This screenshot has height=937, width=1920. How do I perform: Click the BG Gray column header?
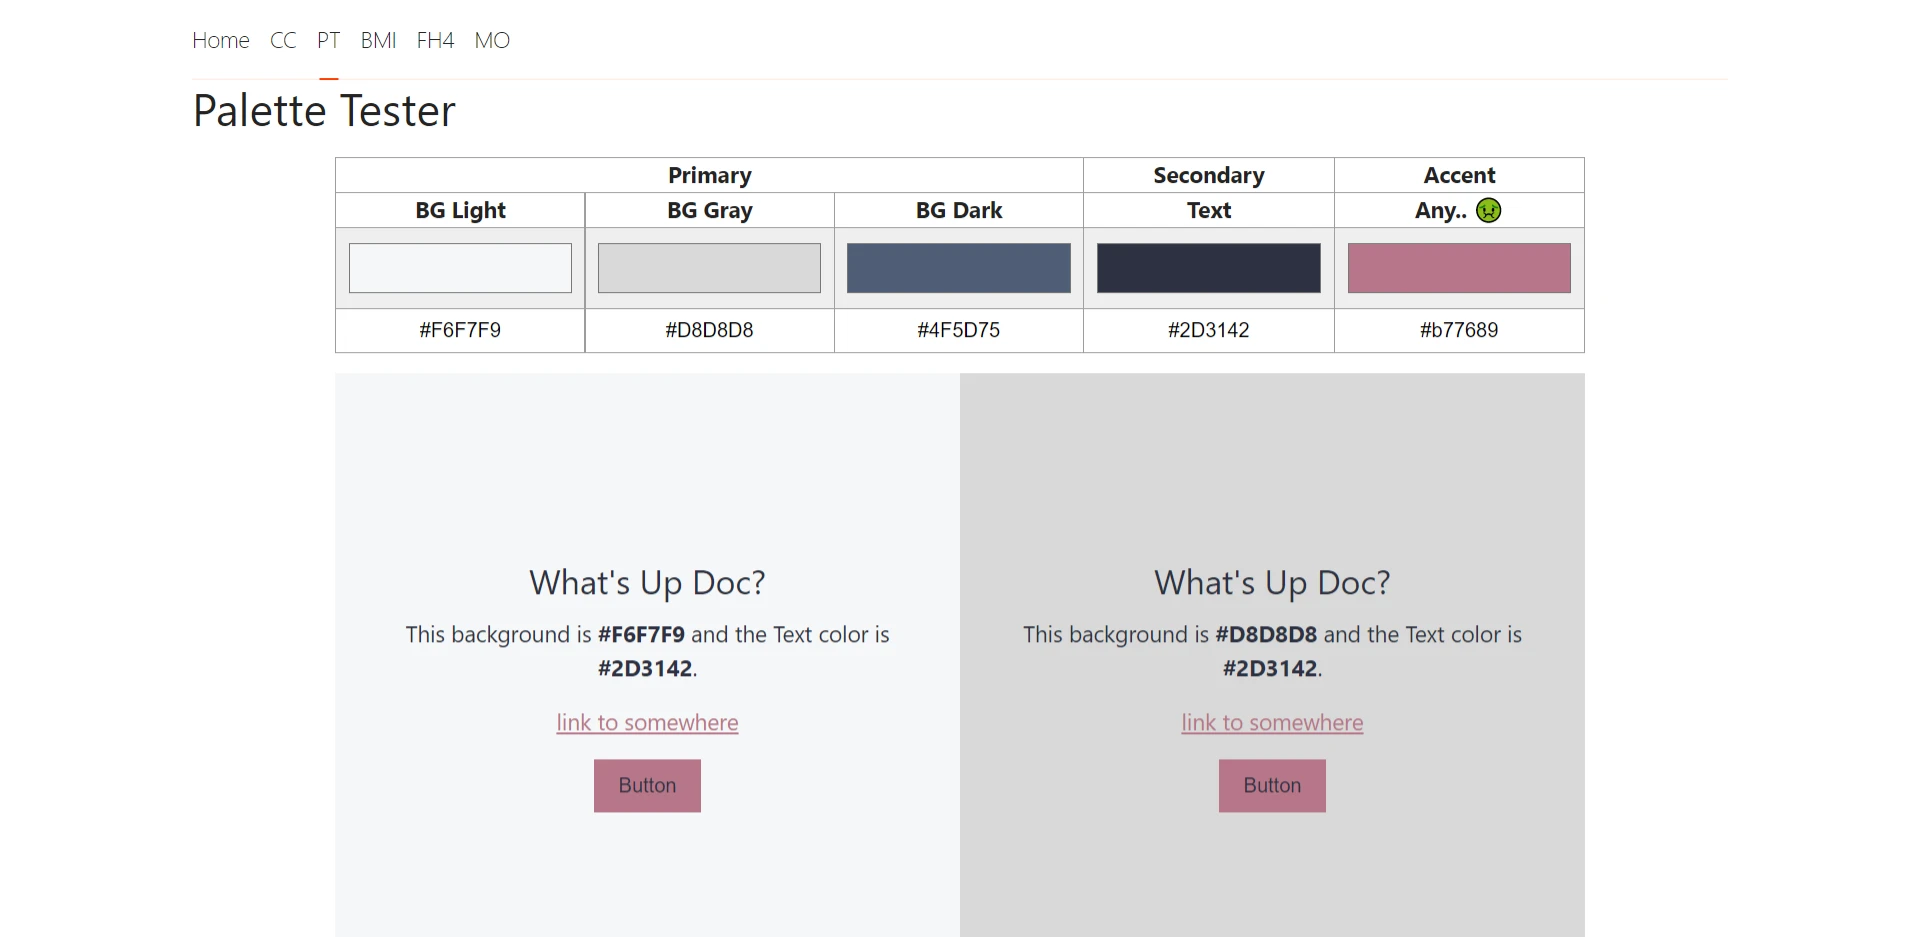709,210
